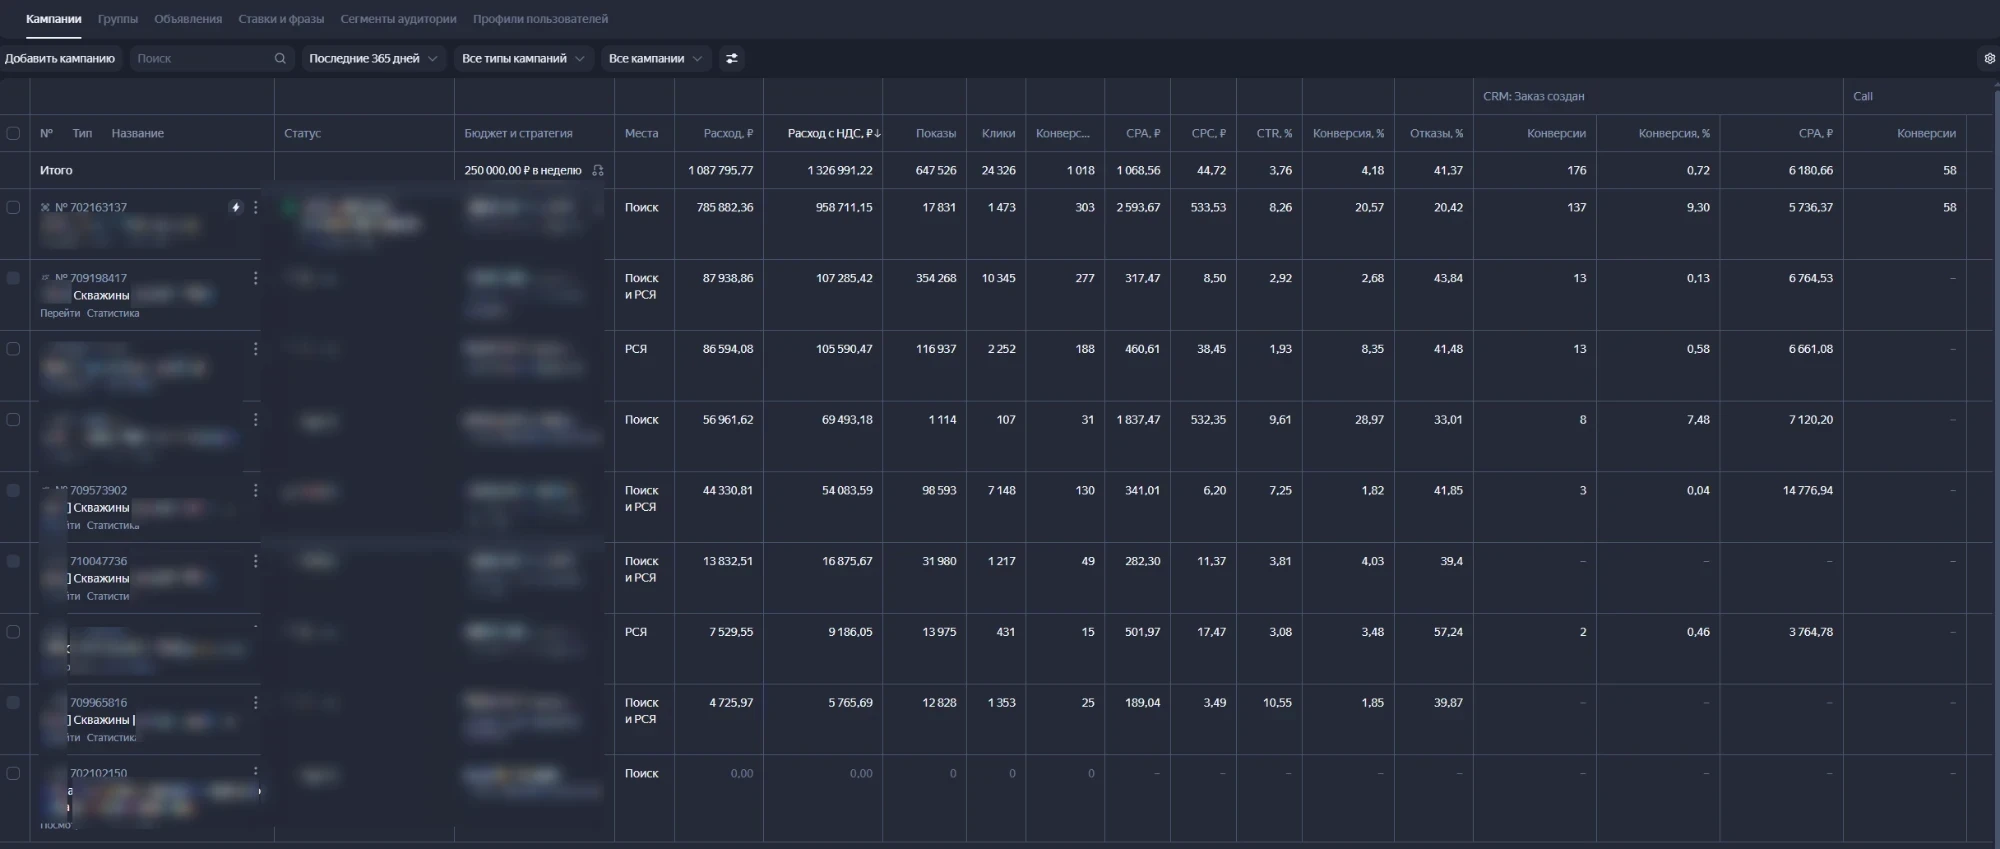Open the filter sliders settings icon
The height and width of the screenshot is (849, 2000).
tap(732, 59)
